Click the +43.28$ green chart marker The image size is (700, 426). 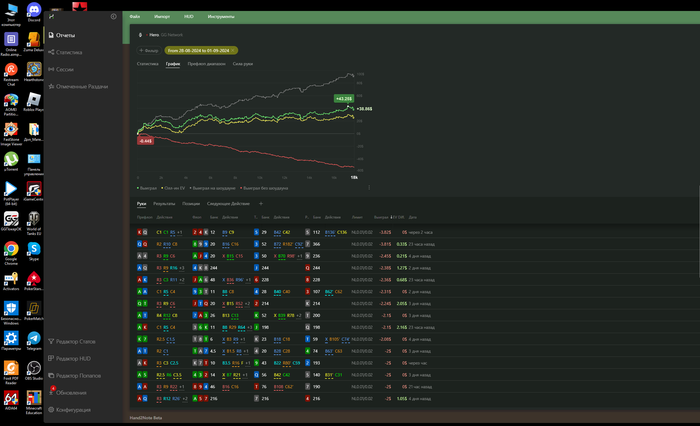click(x=344, y=98)
